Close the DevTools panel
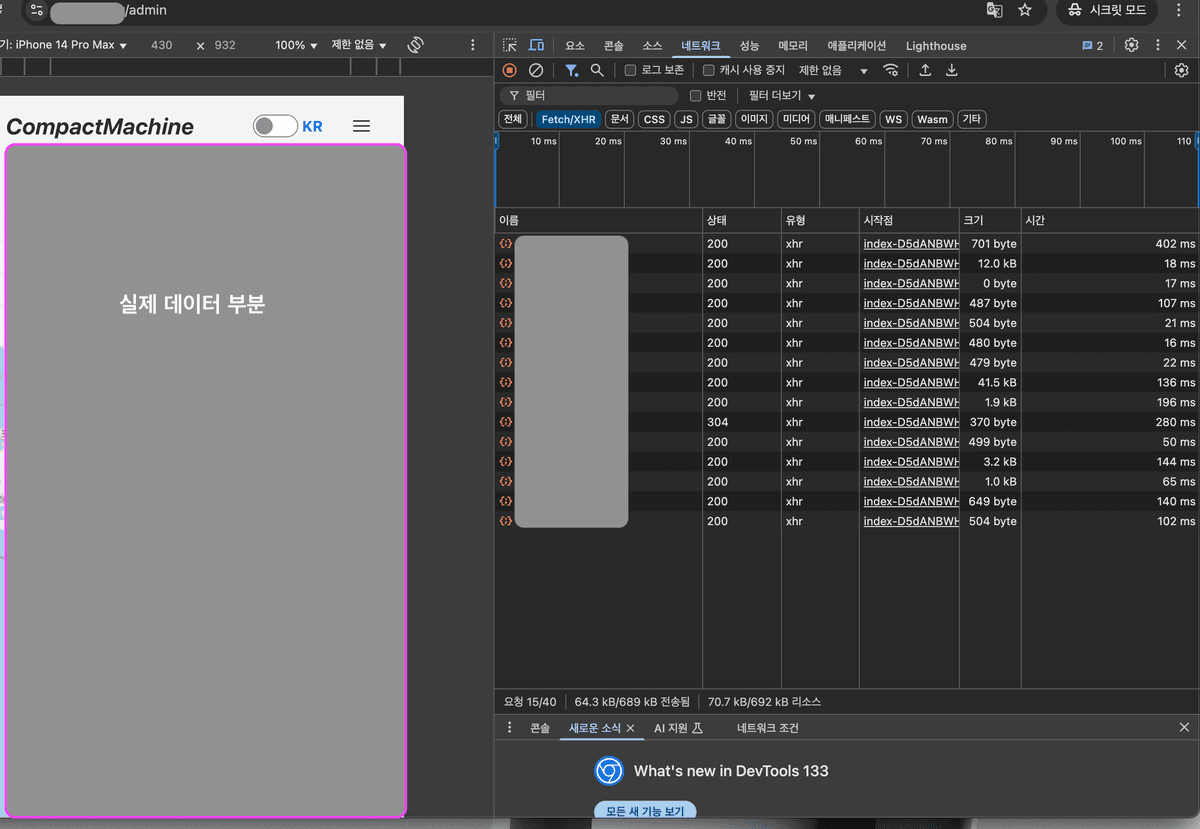 [x=1181, y=45]
